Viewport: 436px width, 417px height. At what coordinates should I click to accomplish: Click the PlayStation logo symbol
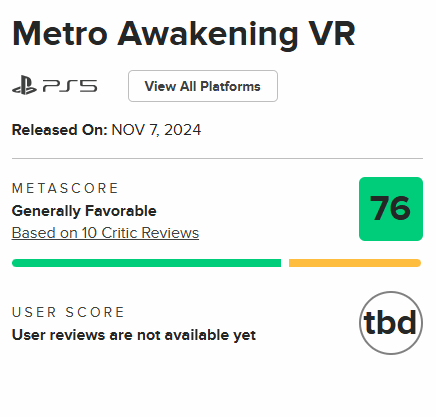pos(24,85)
